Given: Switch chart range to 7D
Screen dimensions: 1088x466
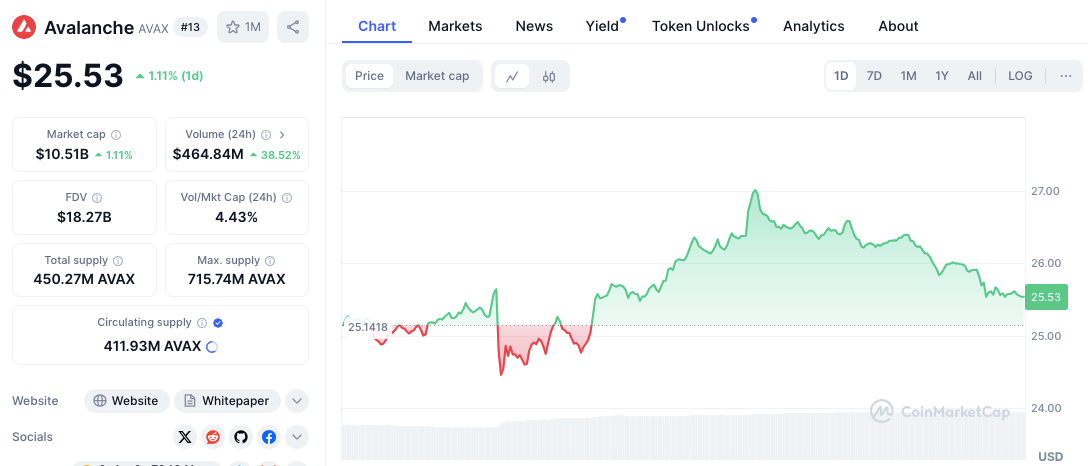Looking at the screenshot, I should pos(874,76).
